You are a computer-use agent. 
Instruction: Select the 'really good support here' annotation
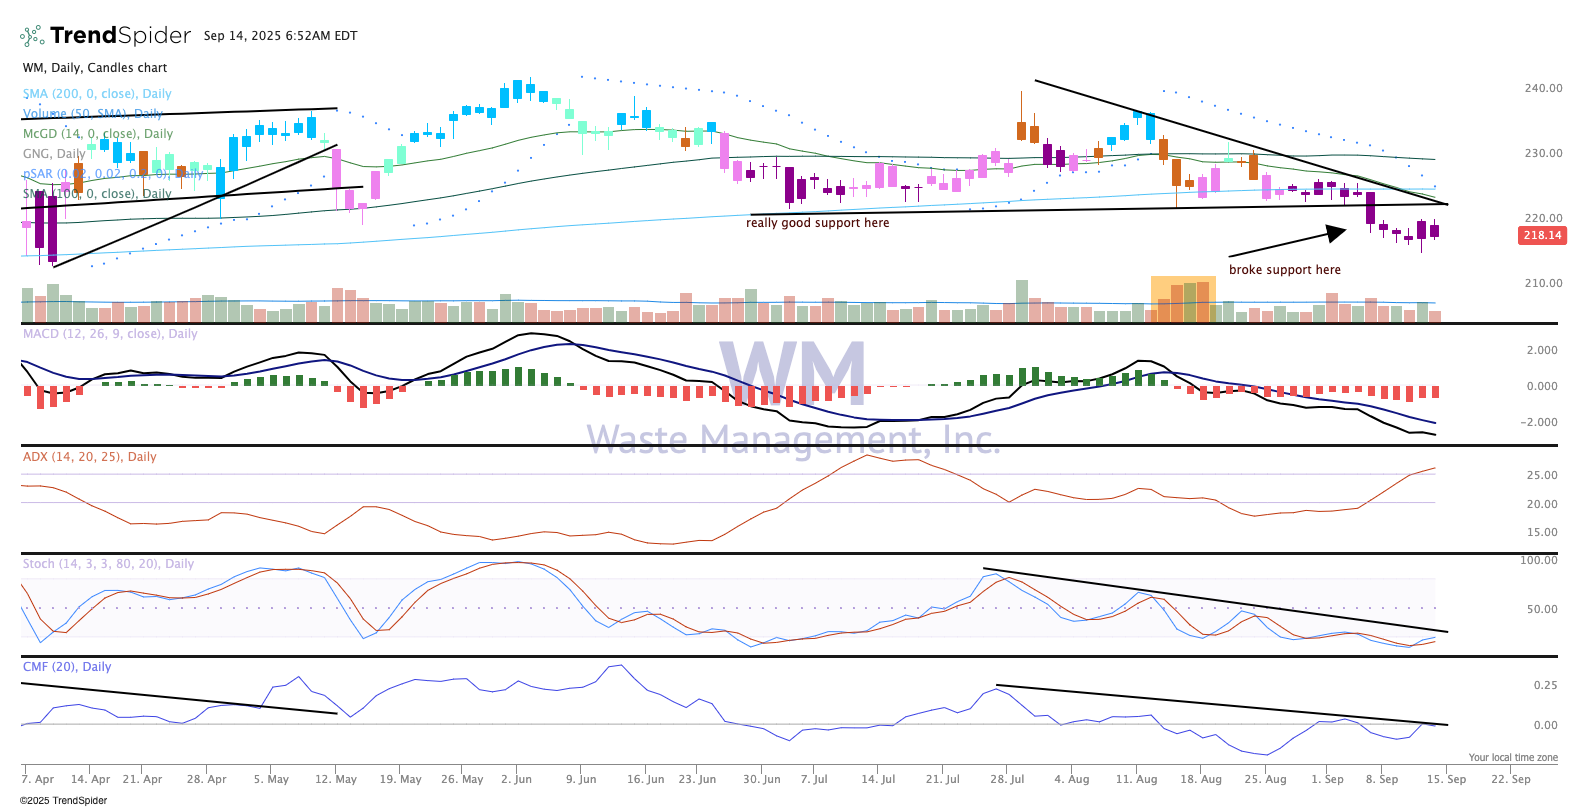[x=817, y=223]
